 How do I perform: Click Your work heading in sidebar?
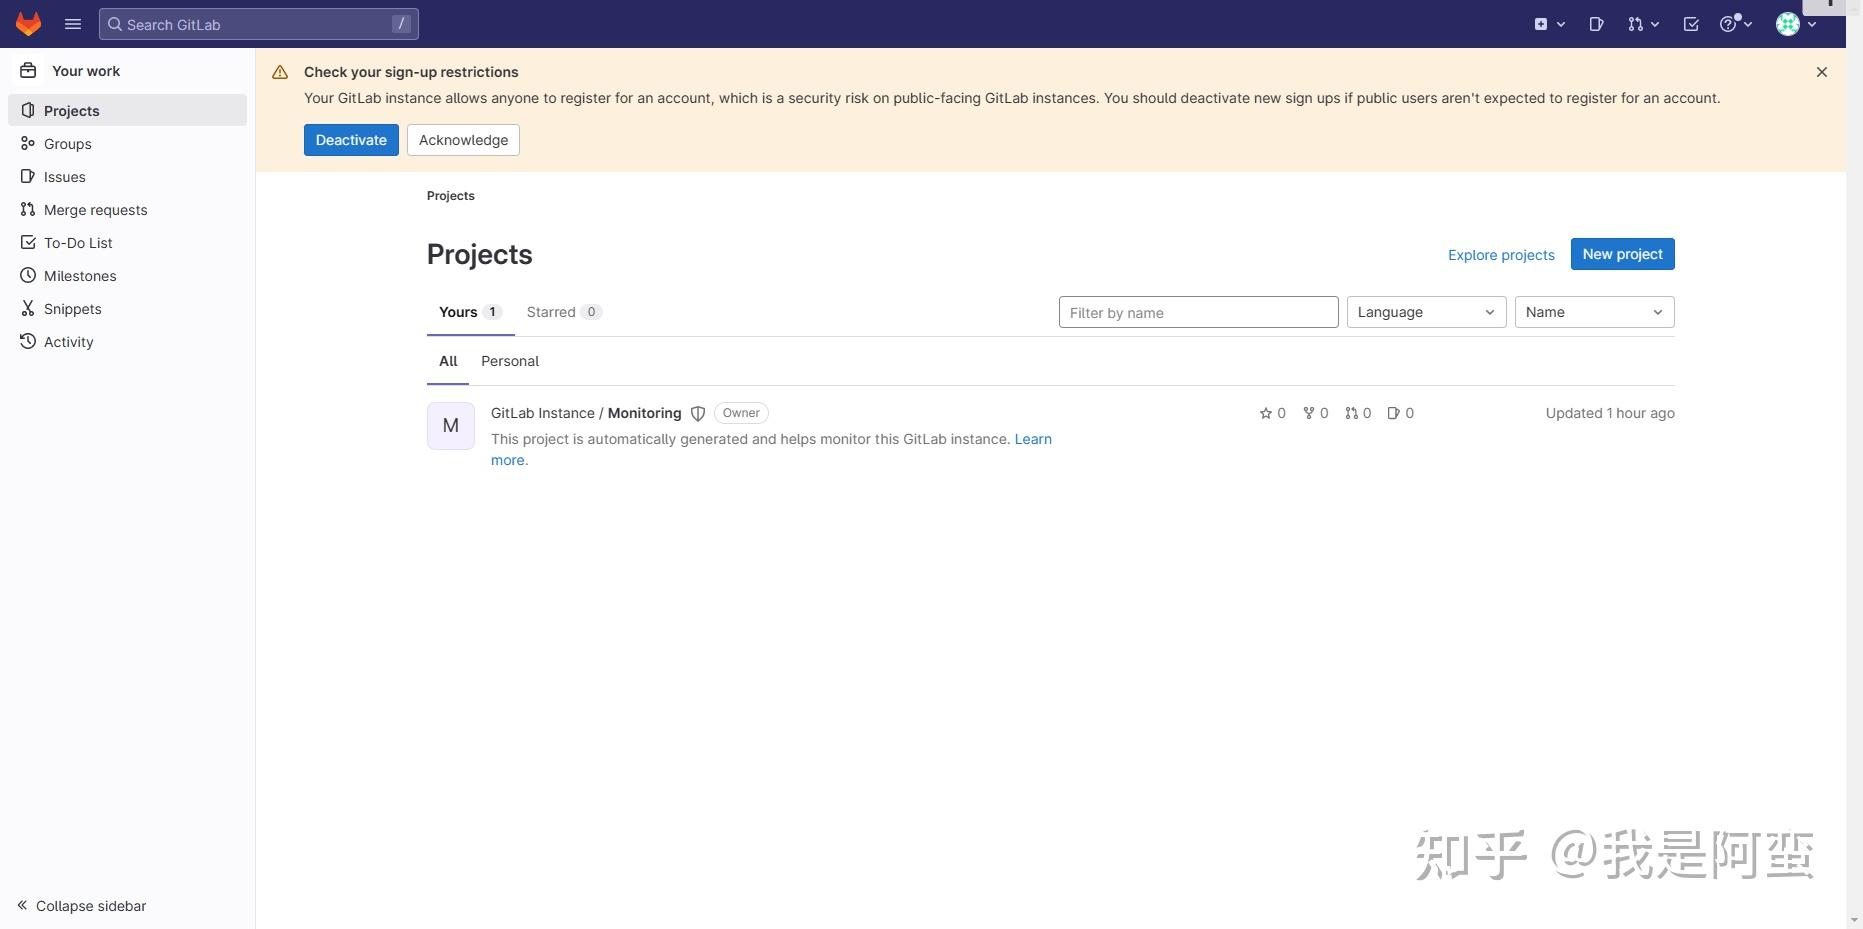86,71
